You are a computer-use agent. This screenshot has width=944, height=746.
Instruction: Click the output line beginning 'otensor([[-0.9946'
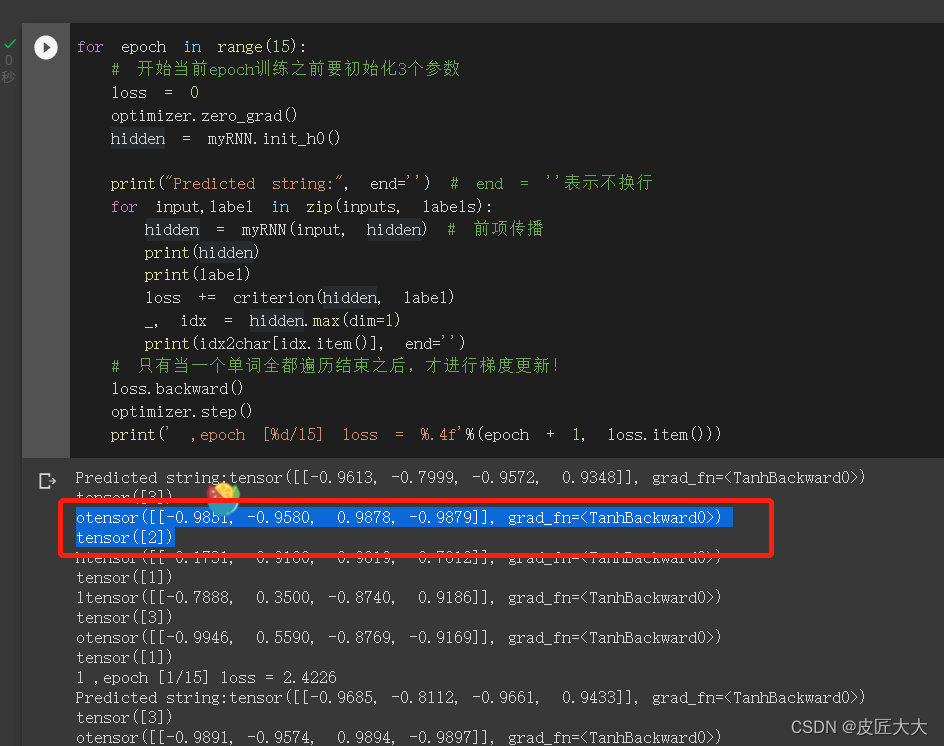[x=399, y=637]
